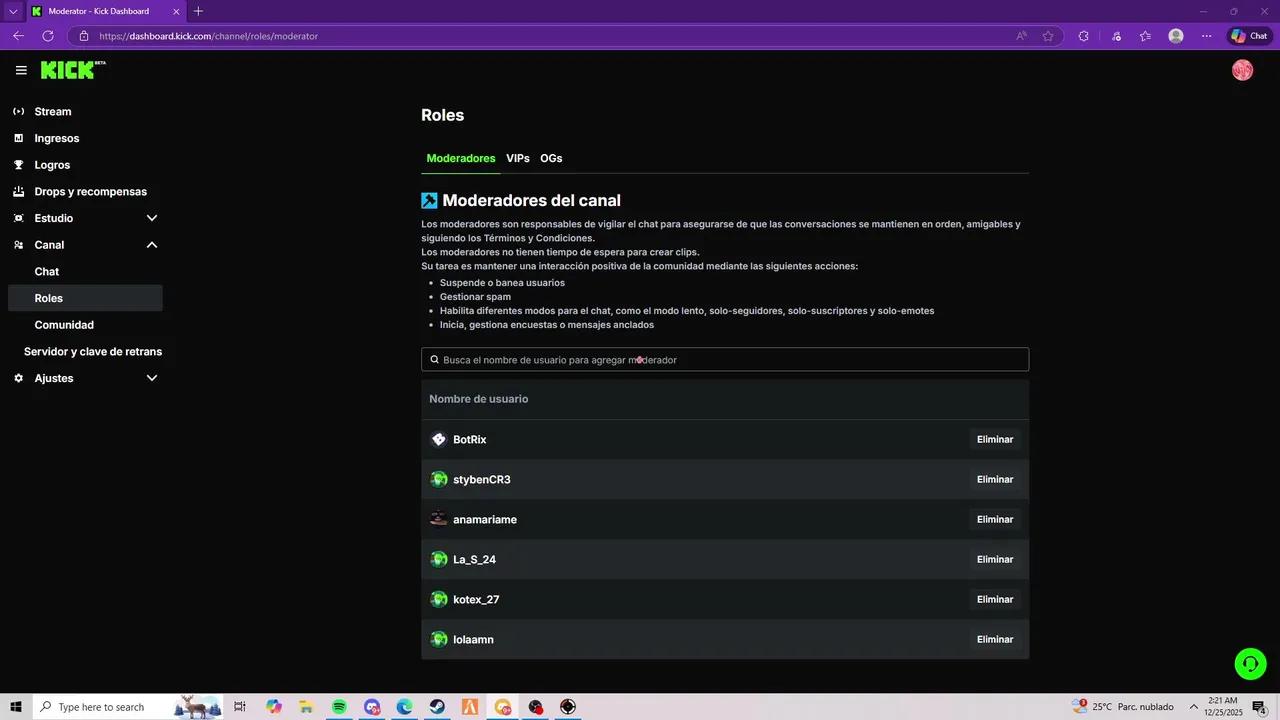This screenshot has width=1280, height=720.
Task: Click Eliminar next to BotRix
Action: click(994, 439)
